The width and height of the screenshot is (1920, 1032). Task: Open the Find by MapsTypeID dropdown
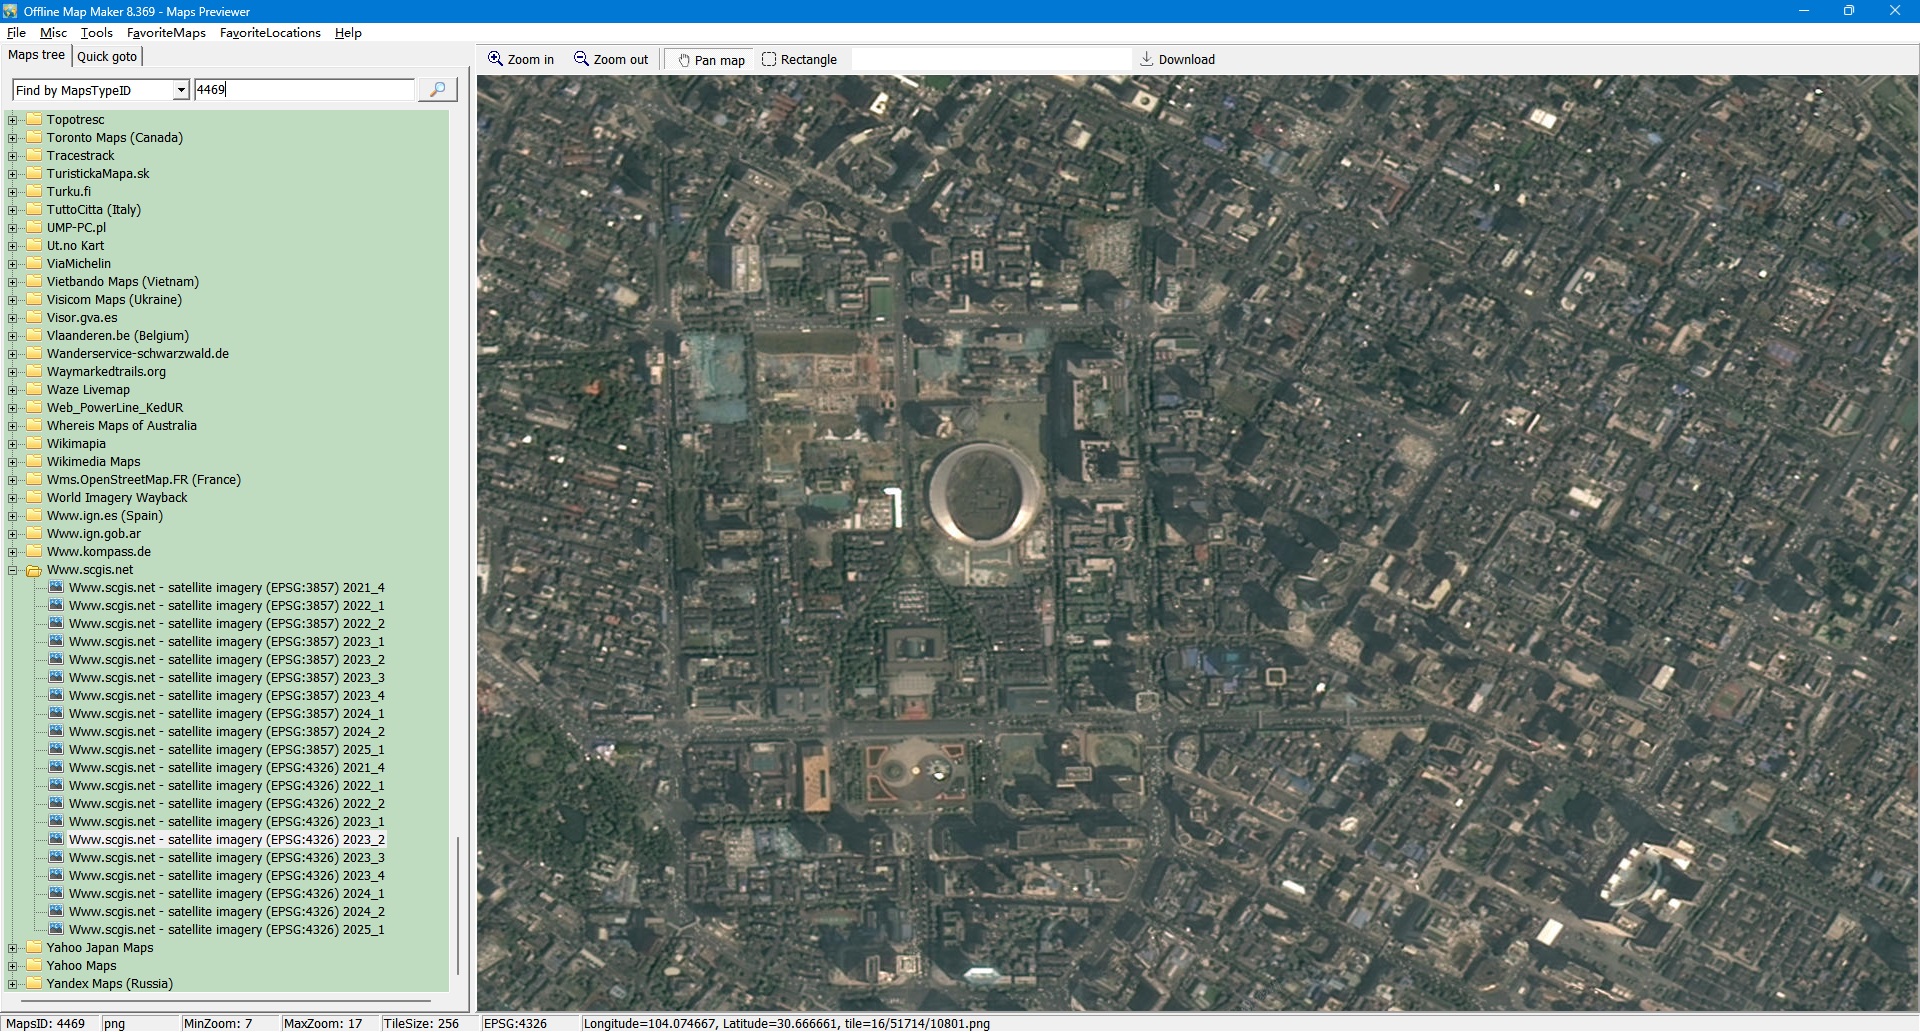pyautogui.click(x=181, y=90)
